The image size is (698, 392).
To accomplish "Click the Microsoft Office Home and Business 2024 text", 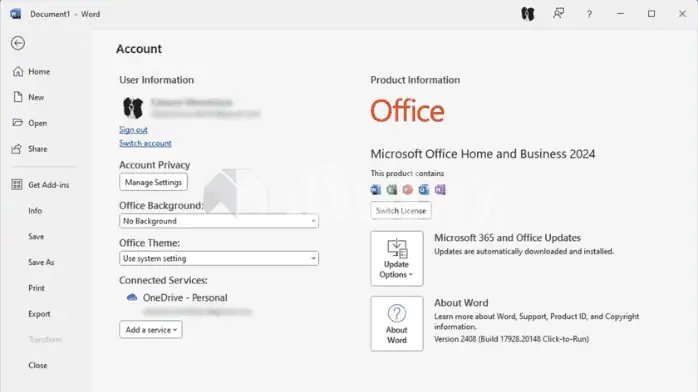I will (x=483, y=154).
